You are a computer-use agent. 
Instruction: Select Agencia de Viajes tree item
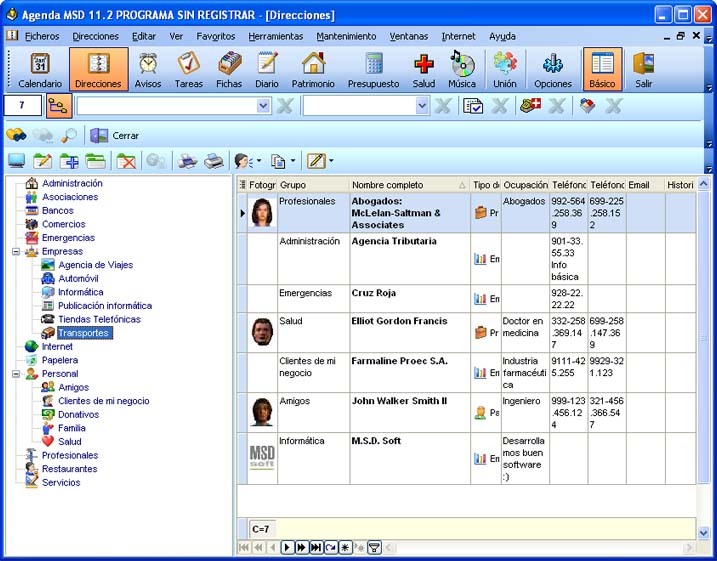(x=96, y=265)
